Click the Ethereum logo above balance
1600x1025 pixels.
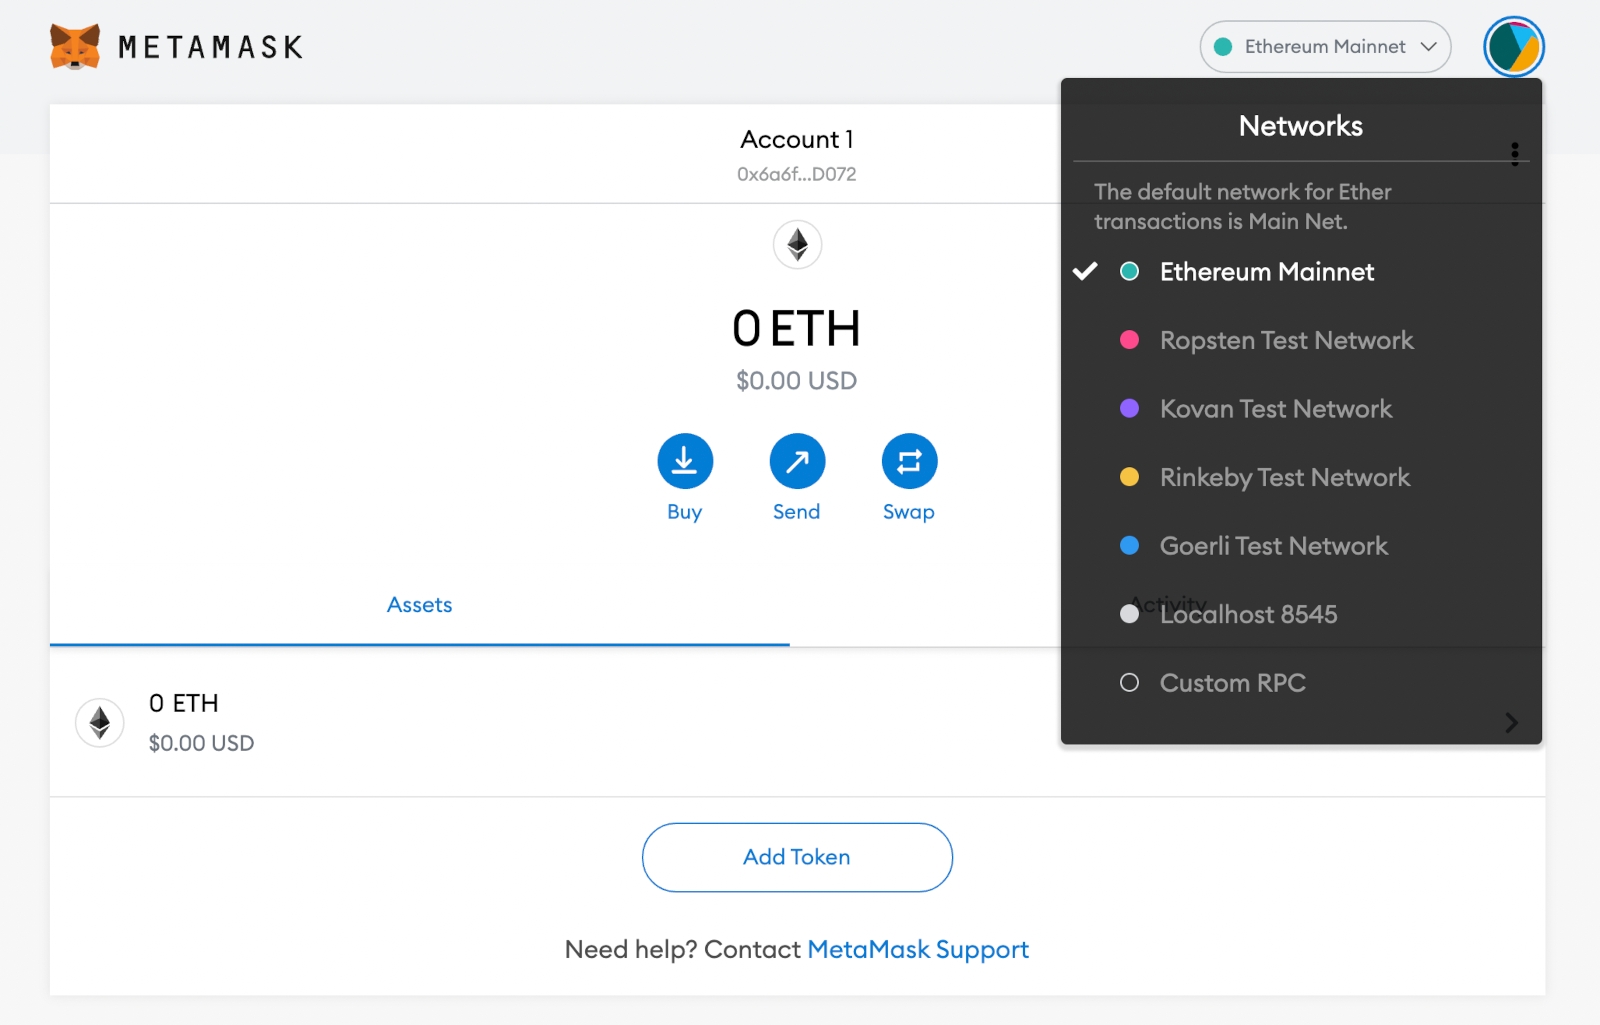[797, 244]
